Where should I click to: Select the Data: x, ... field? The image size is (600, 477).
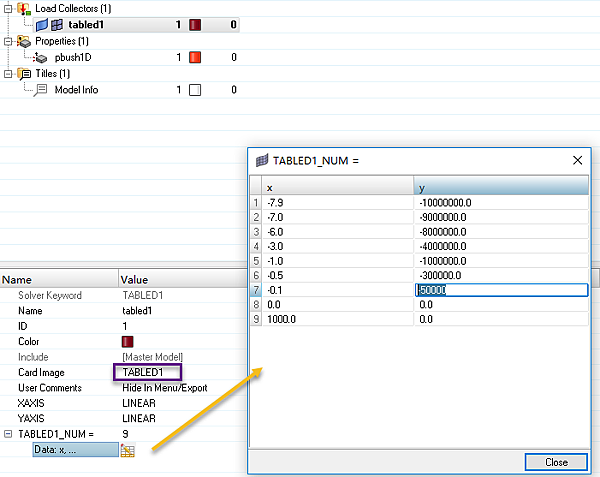(76, 449)
